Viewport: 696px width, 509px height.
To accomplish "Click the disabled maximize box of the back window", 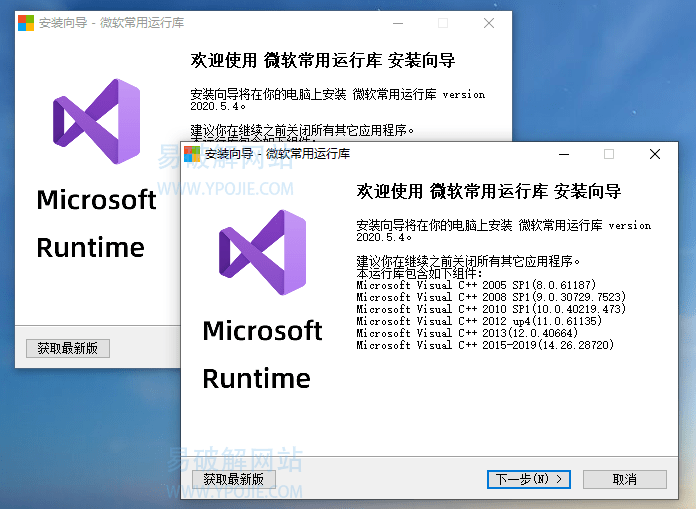I will 443,23.
